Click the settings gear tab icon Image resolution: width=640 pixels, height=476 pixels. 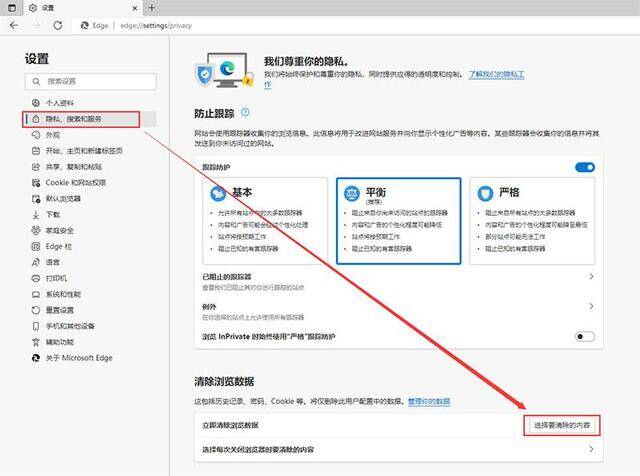click(33, 8)
